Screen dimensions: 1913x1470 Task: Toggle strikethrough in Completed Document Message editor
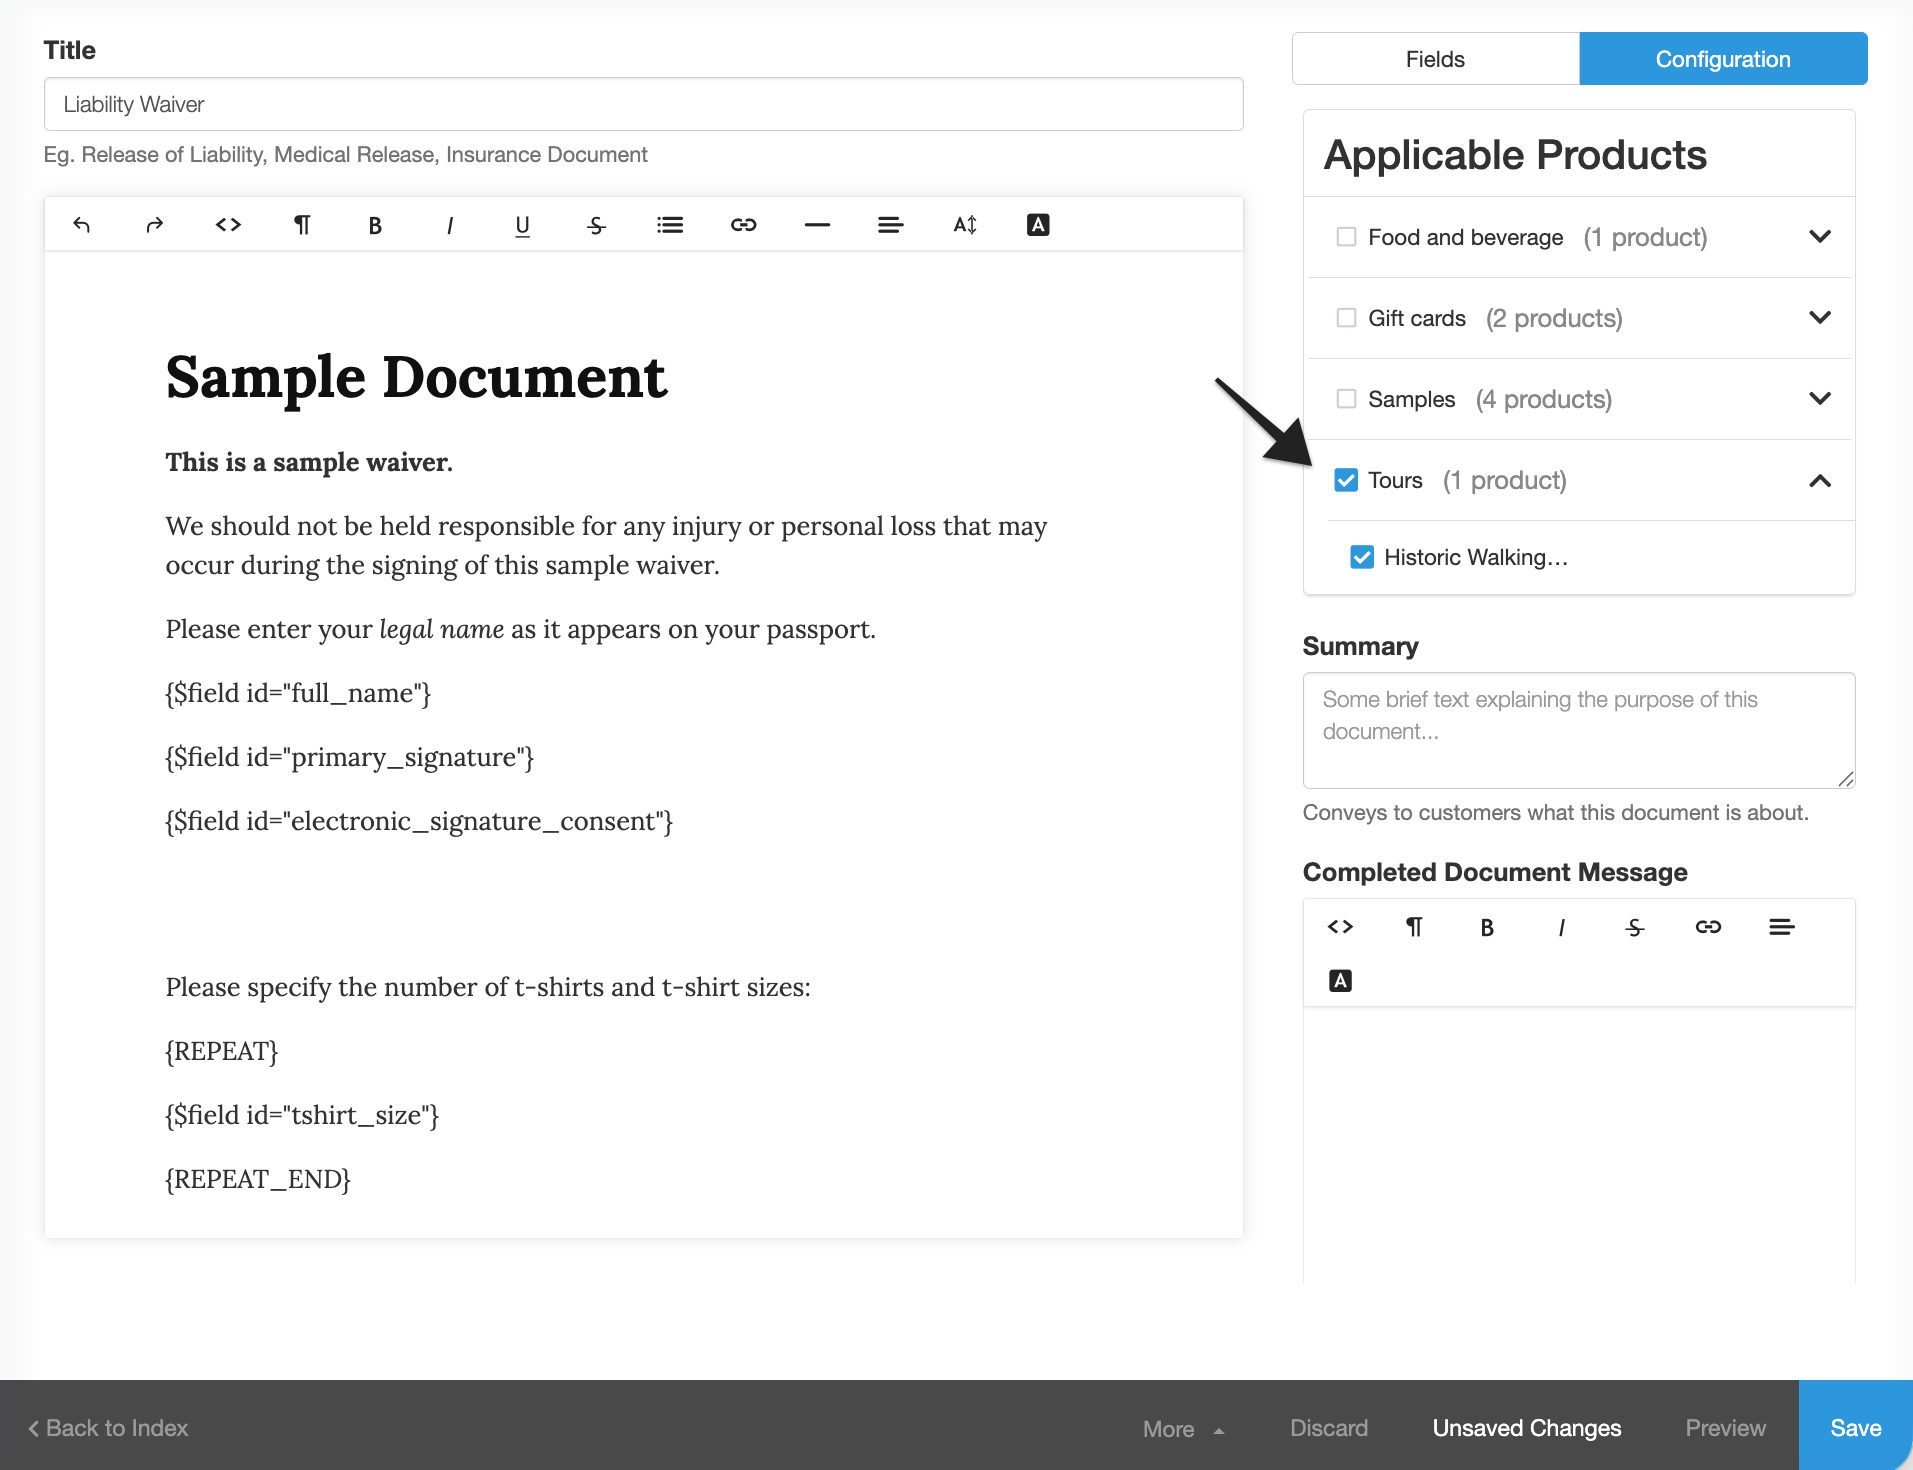pos(1634,927)
